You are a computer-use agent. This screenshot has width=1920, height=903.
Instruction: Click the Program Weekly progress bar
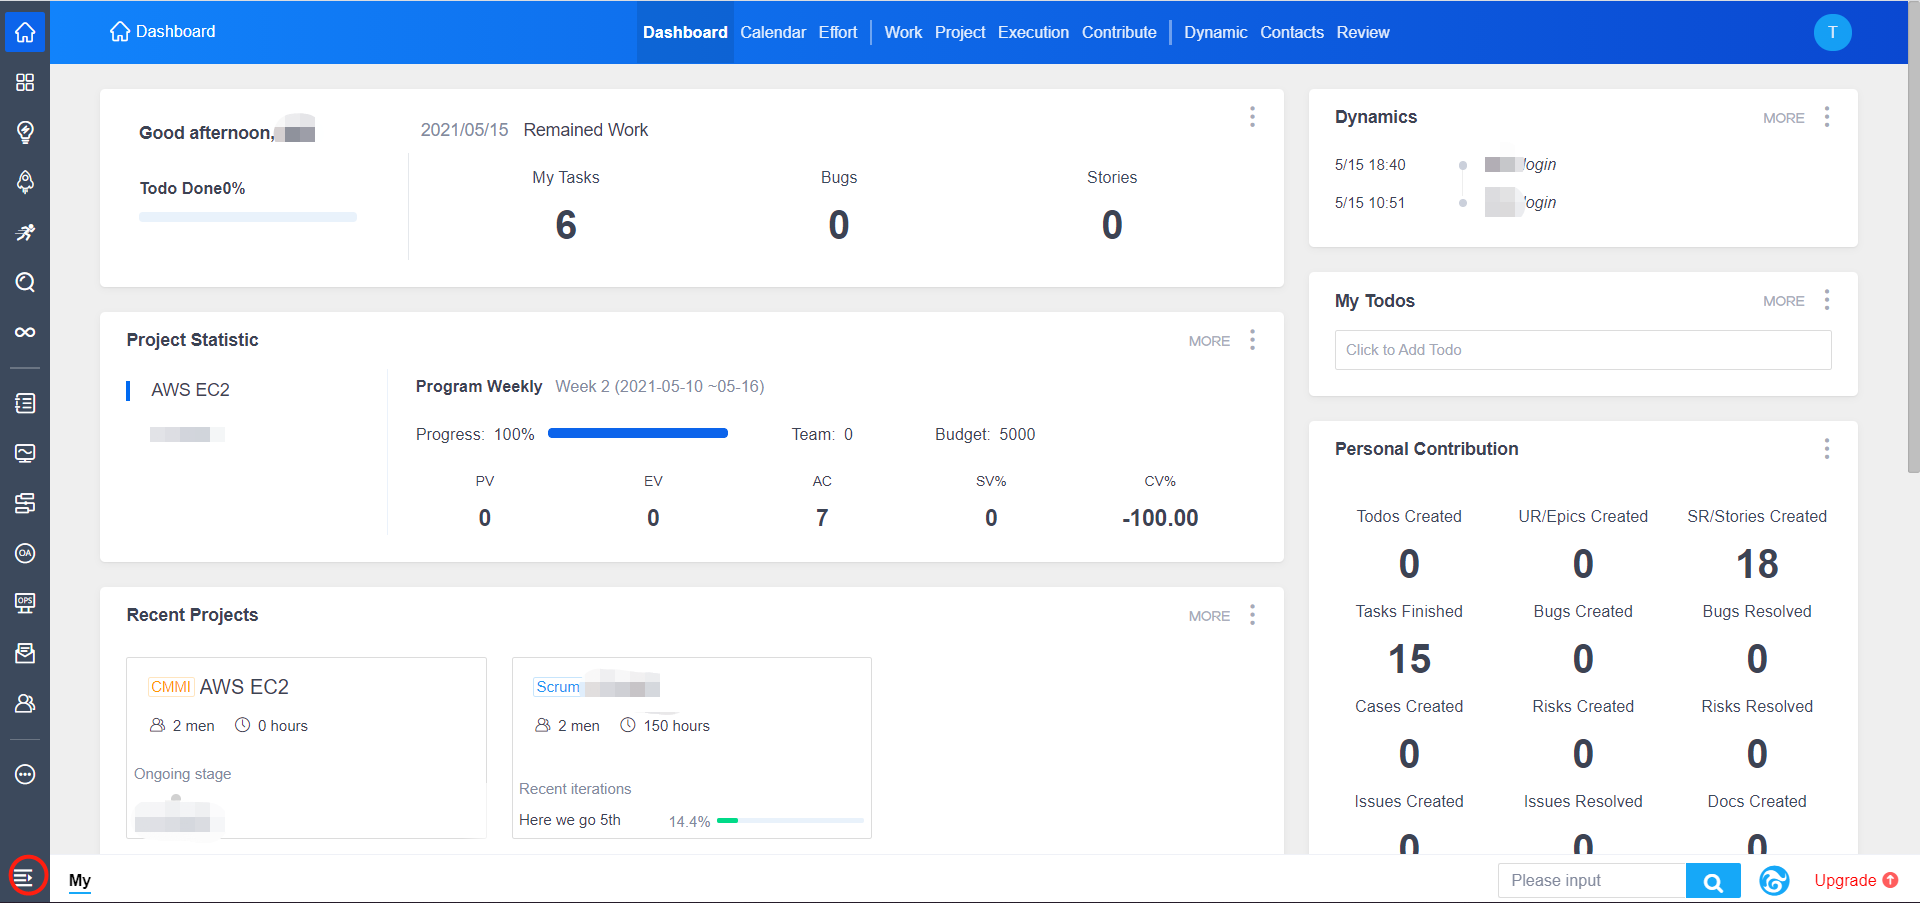click(638, 434)
